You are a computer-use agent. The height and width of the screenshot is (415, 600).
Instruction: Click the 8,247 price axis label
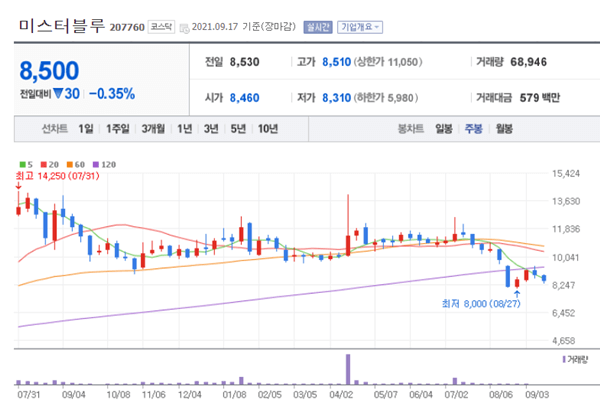tap(564, 285)
